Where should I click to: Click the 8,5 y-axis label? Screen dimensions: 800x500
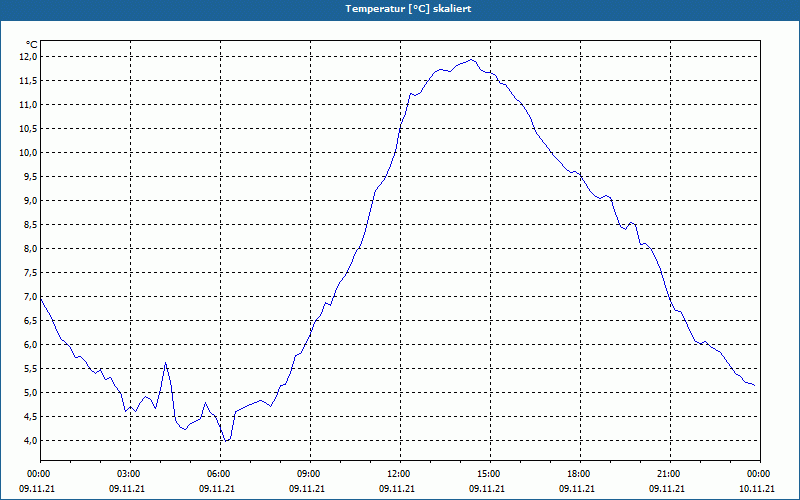[31, 224]
